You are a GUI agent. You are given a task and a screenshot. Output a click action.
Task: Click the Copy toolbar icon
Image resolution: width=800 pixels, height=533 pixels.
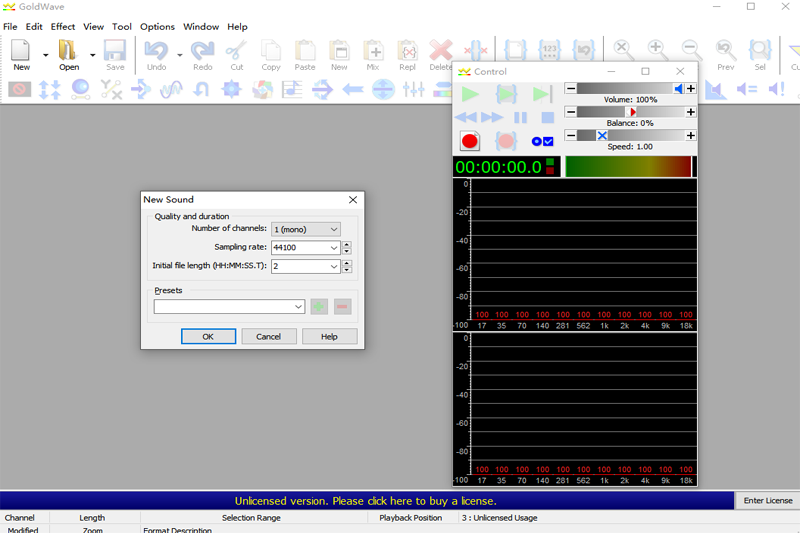[x=271, y=55]
